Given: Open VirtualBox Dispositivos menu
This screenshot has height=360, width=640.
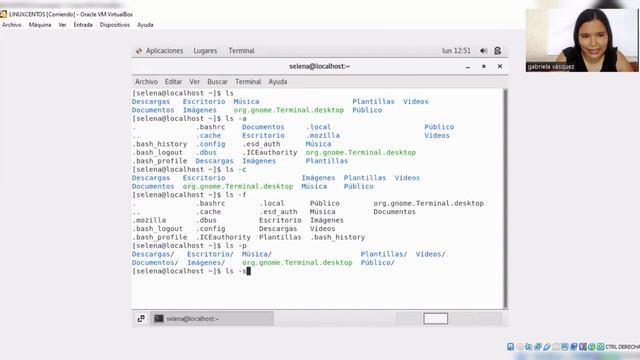Looking at the screenshot, I should click(115, 25).
